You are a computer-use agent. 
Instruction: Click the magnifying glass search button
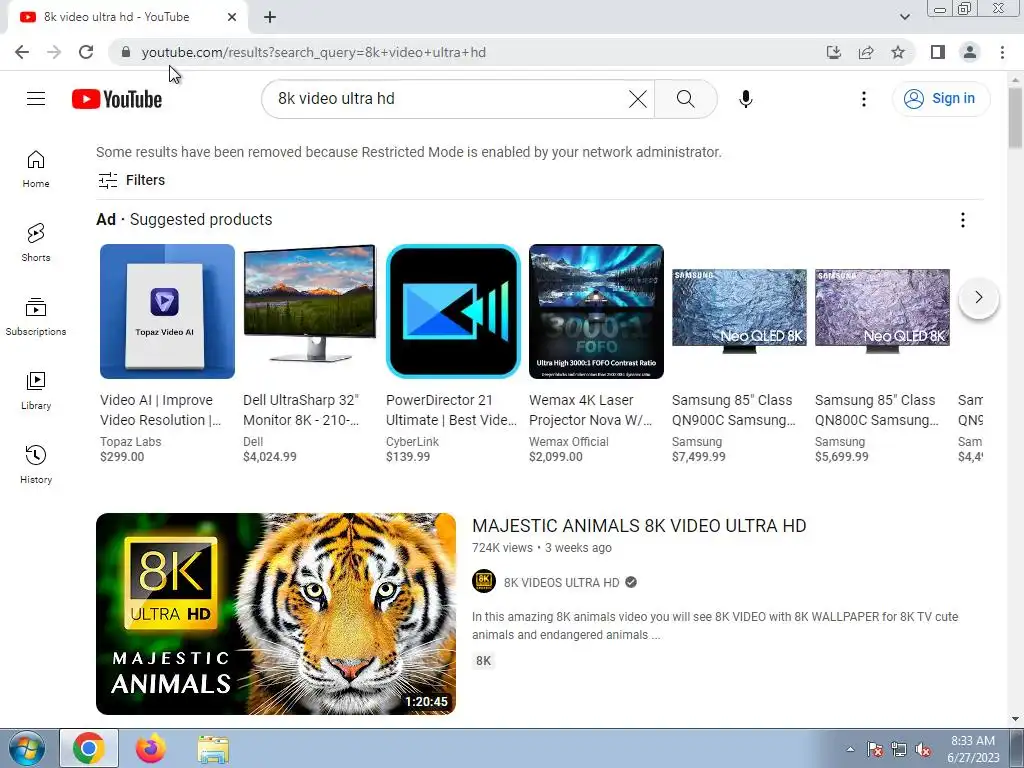(685, 99)
